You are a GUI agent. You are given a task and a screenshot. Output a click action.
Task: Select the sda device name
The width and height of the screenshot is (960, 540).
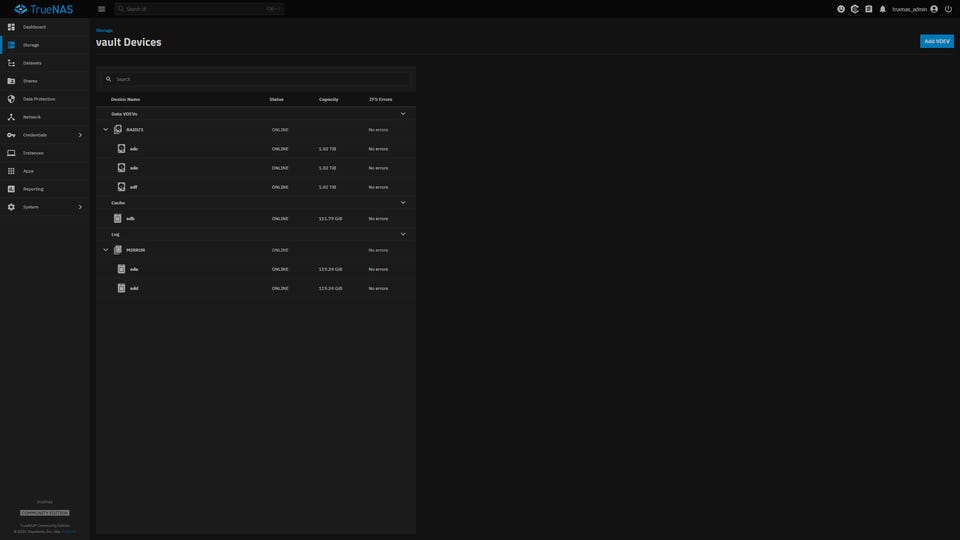coord(133,269)
